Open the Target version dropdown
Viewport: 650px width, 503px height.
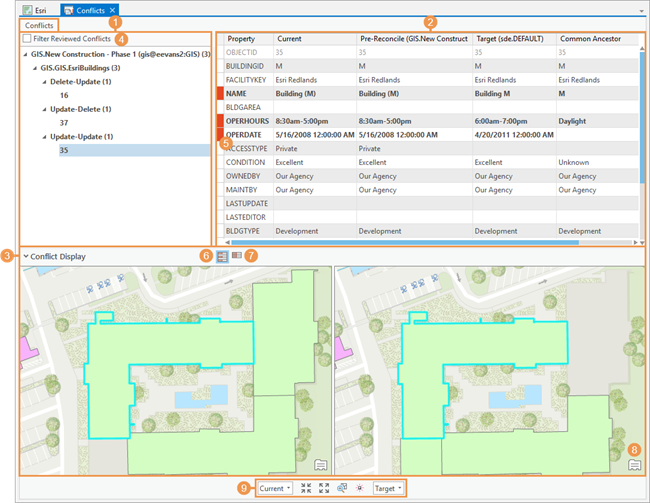pos(389,488)
